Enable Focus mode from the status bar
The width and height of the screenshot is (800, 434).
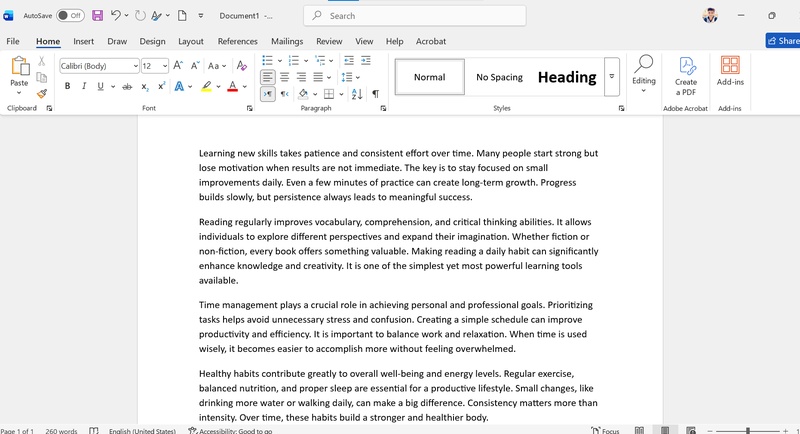click(x=606, y=430)
